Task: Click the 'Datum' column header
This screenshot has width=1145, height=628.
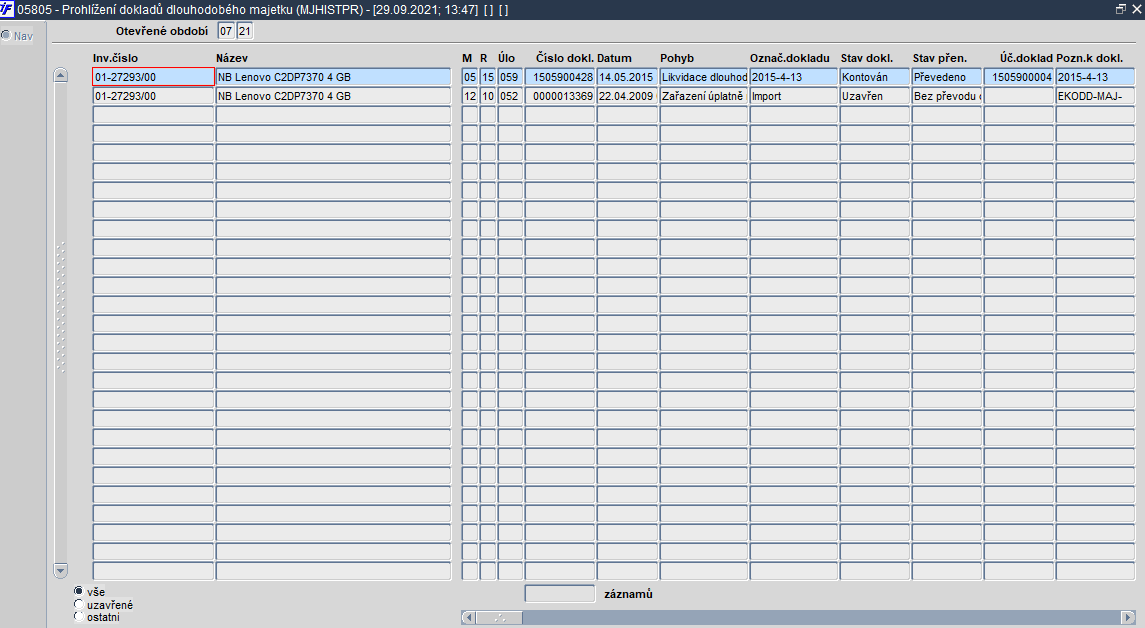Action: 614,58
